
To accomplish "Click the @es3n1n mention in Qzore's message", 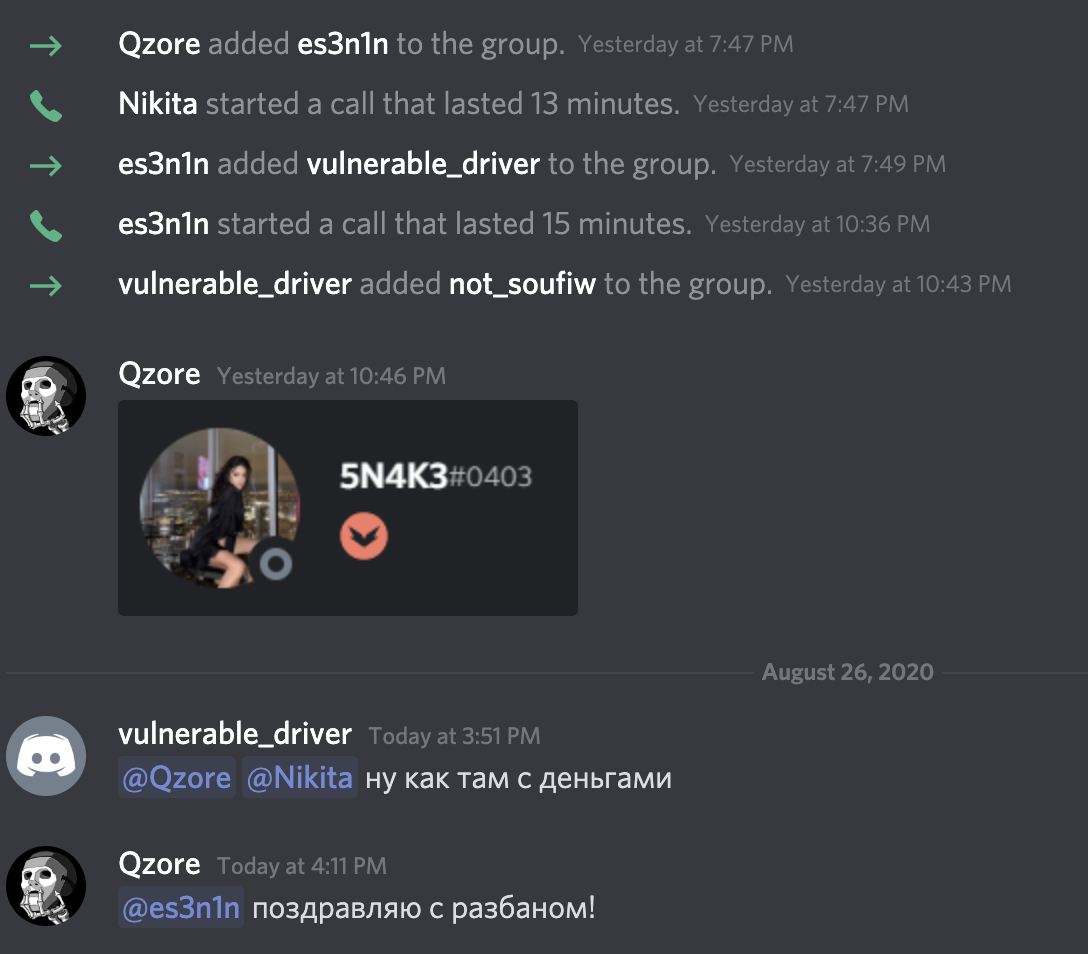I will point(181,908).
